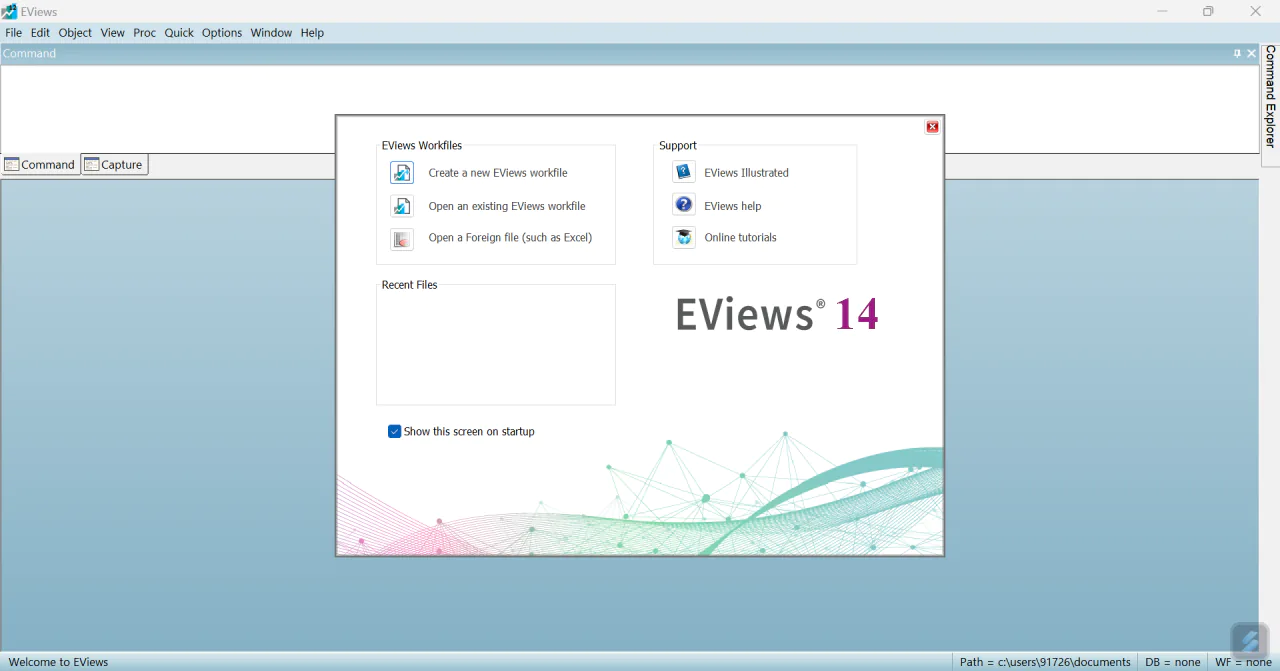Click Open an existing EViews workfile link
Image resolution: width=1280 pixels, height=671 pixels.
[x=507, y=206]
